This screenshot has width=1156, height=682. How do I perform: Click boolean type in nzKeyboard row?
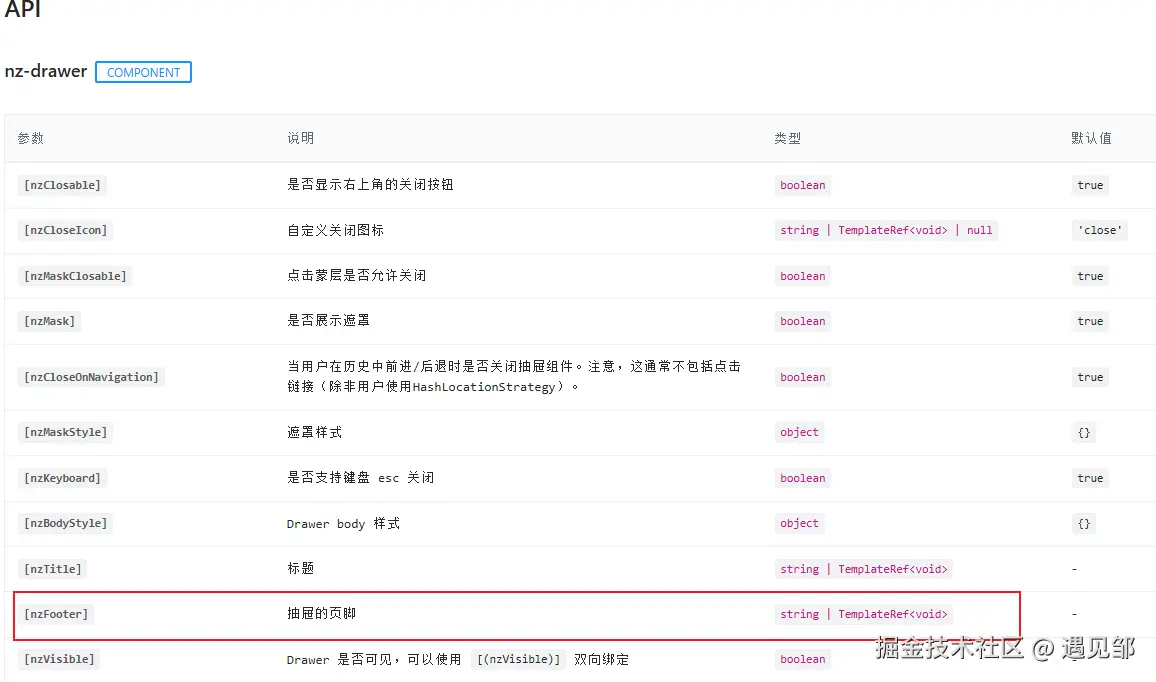coord(803,478)
